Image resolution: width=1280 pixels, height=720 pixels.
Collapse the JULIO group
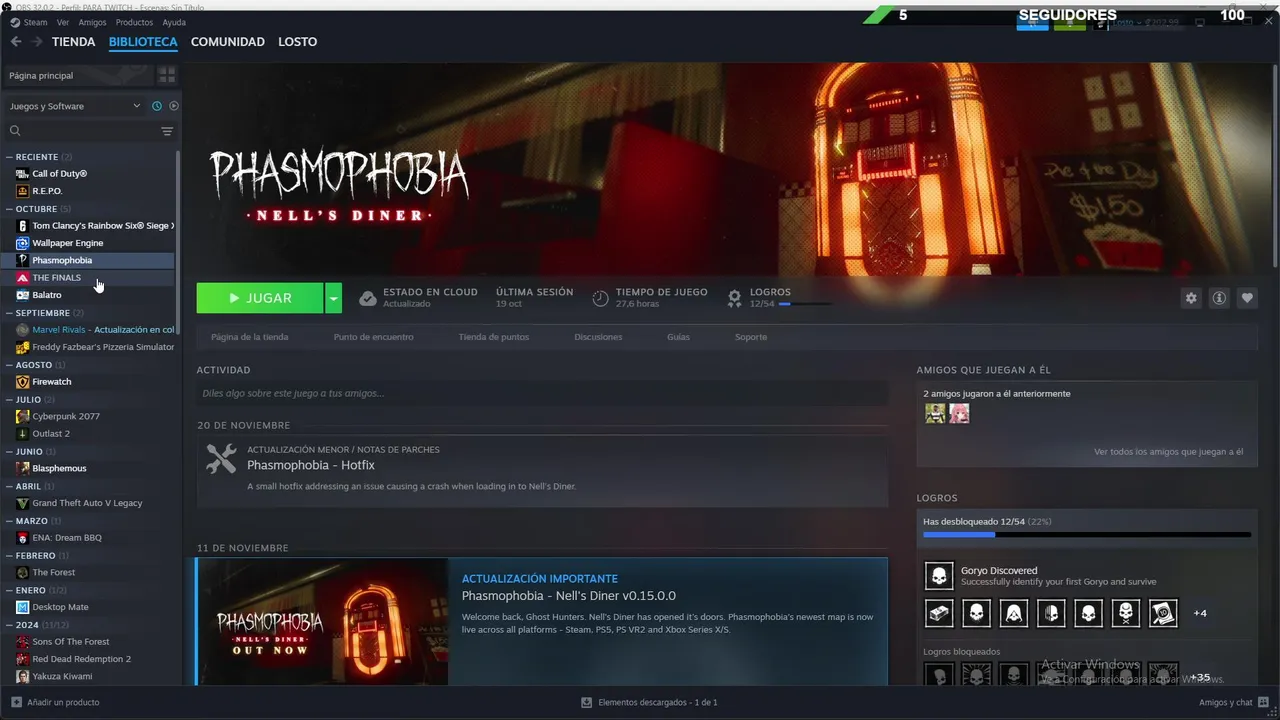[x=9, y=400]
